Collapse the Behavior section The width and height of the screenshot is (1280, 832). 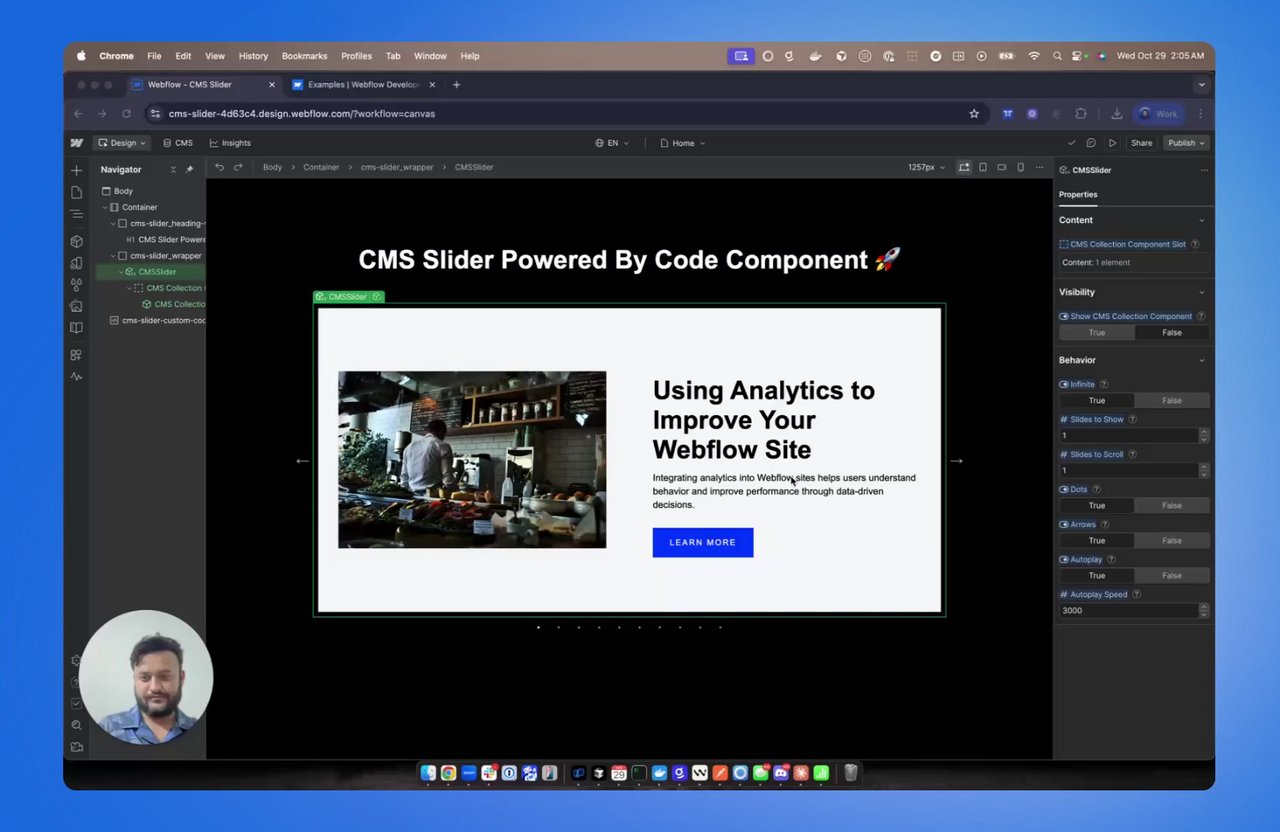[x=1201, y=360]
